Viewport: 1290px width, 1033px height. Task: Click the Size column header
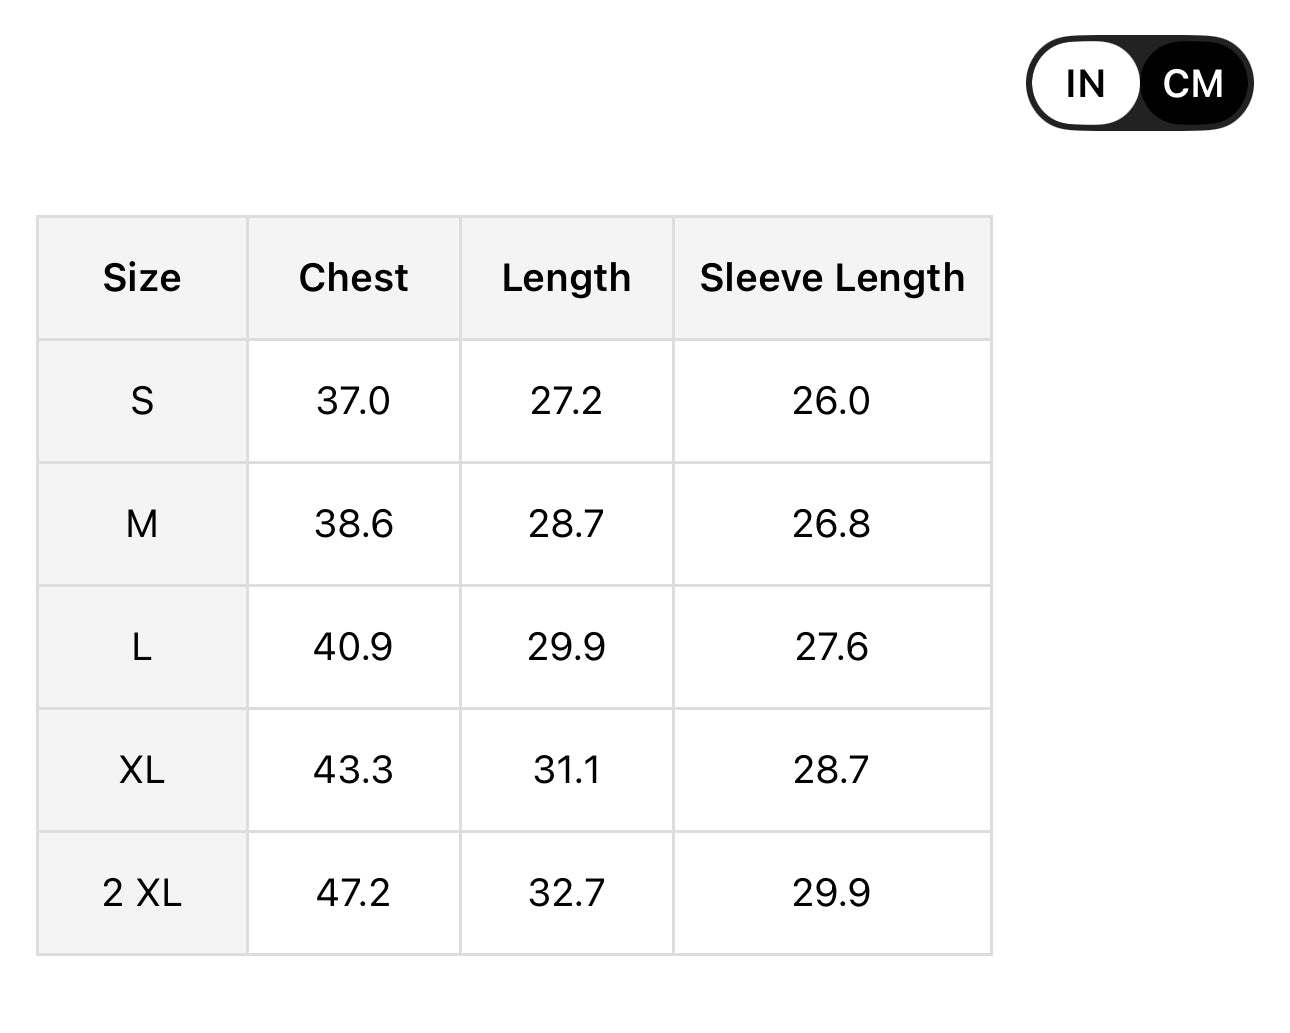[142, 278]
